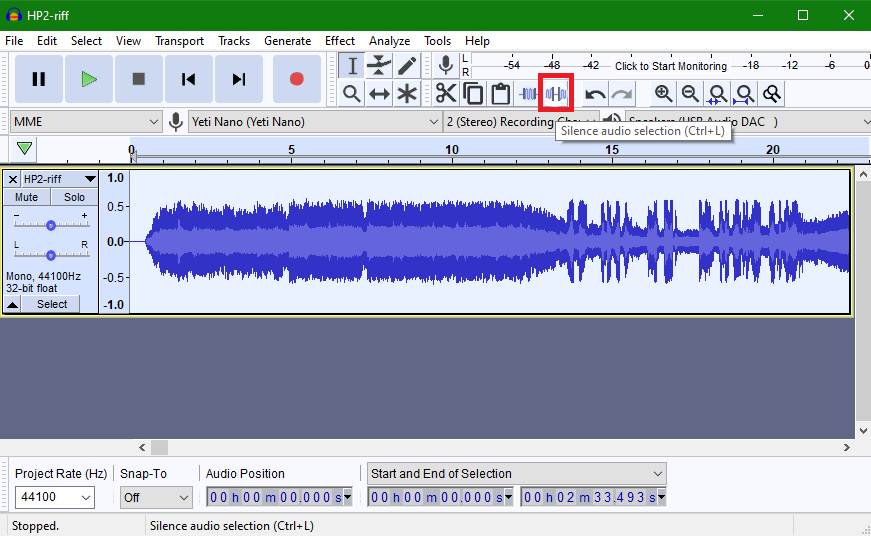Click the Zoom Toggle icon
The width and height of the screenshot is (871, 536).
[772, 93]
